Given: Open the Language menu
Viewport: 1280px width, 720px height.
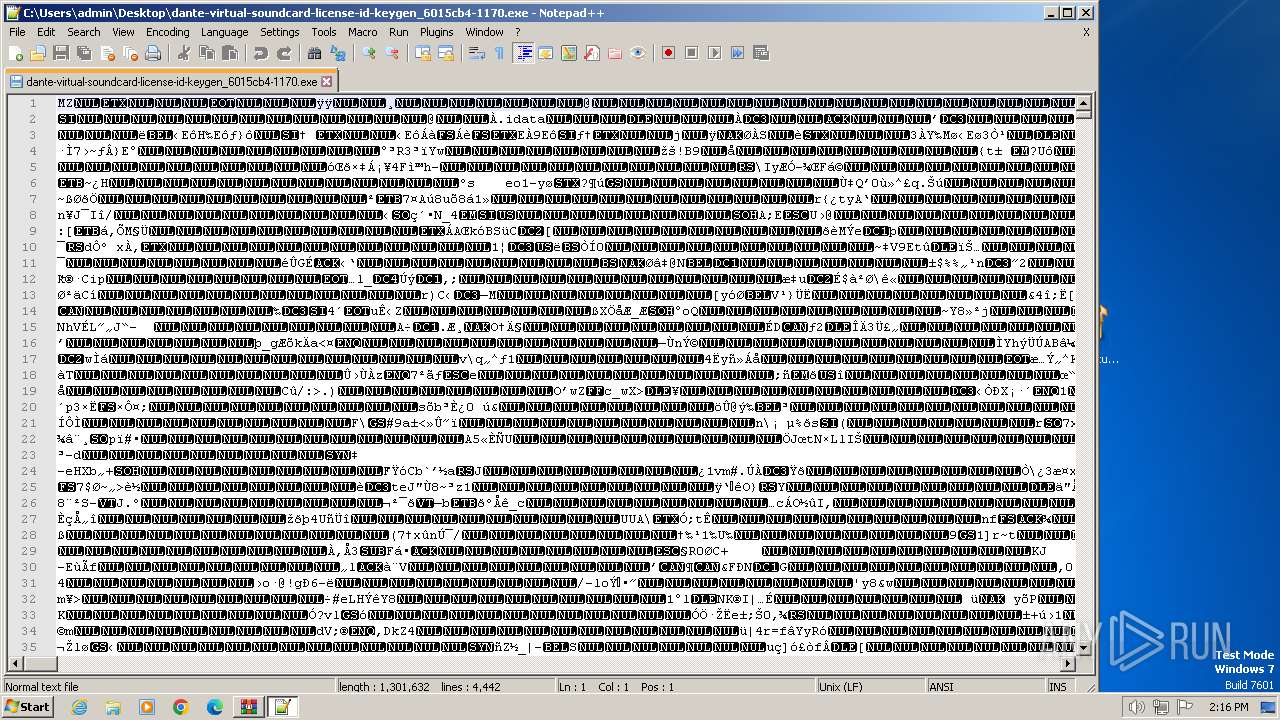Looking at the screenshot, I should pyautogui.click(x=224, y=32).
